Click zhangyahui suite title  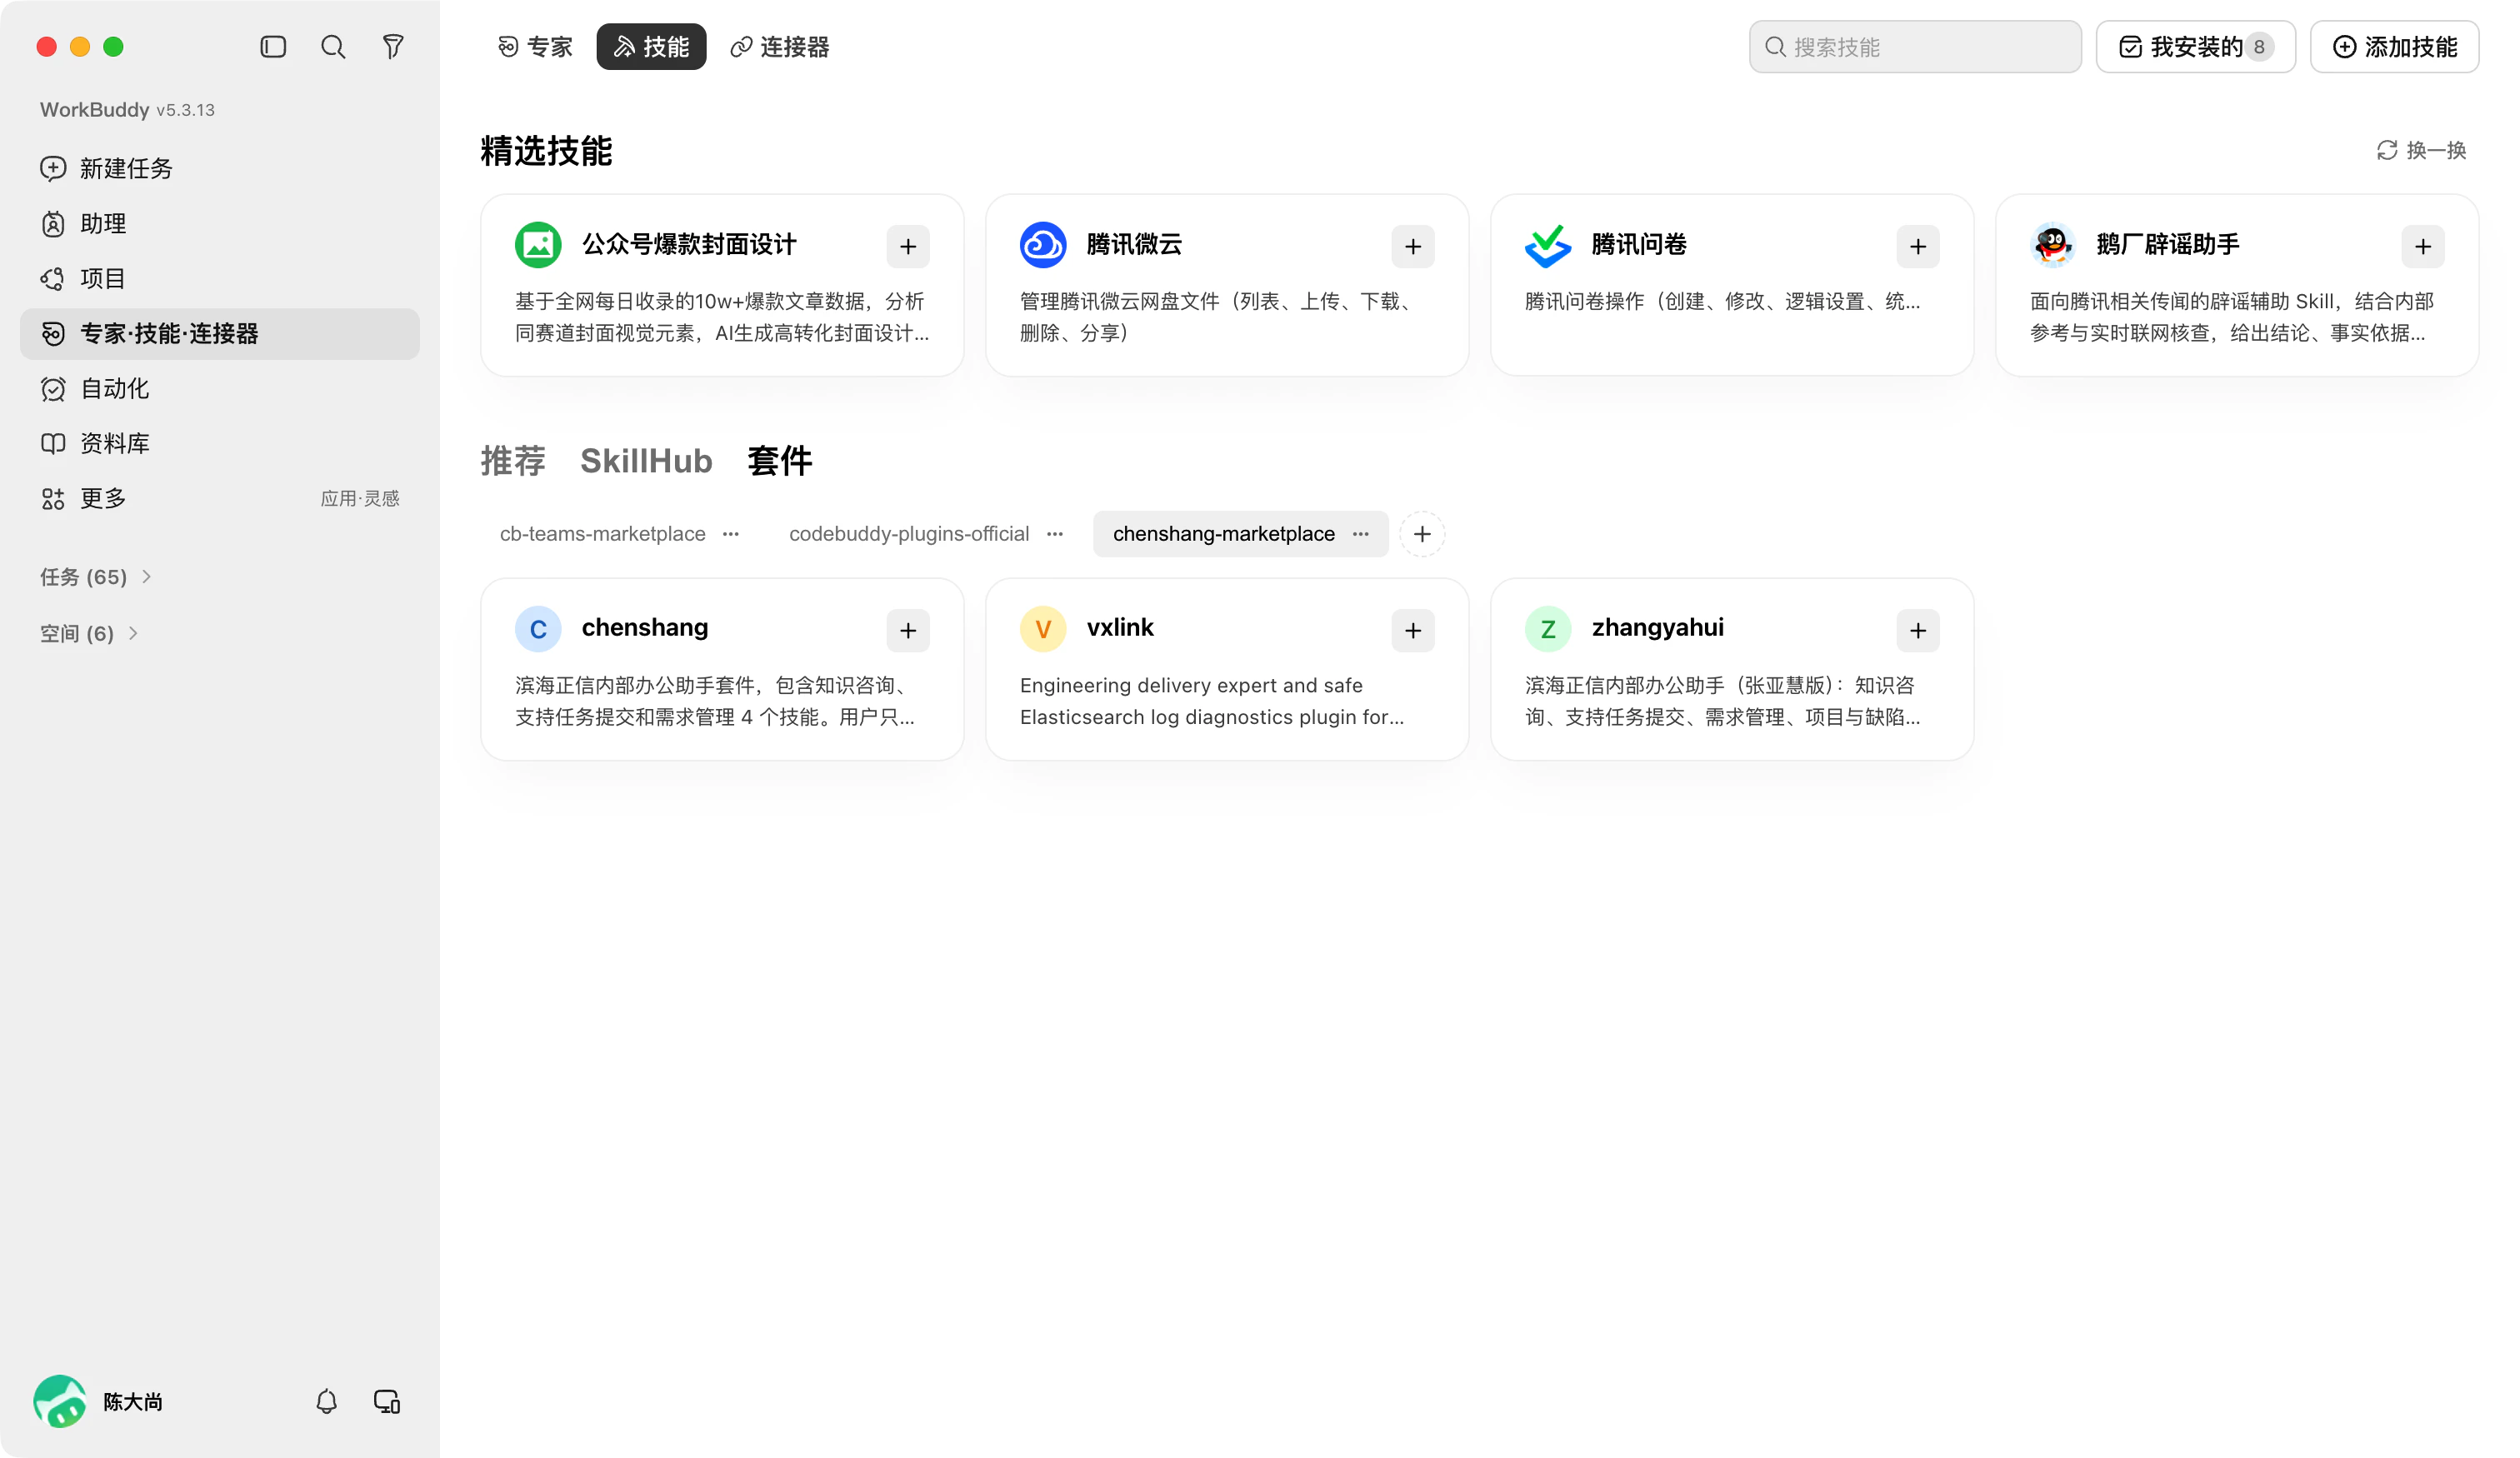click(x=1658, y=628)
